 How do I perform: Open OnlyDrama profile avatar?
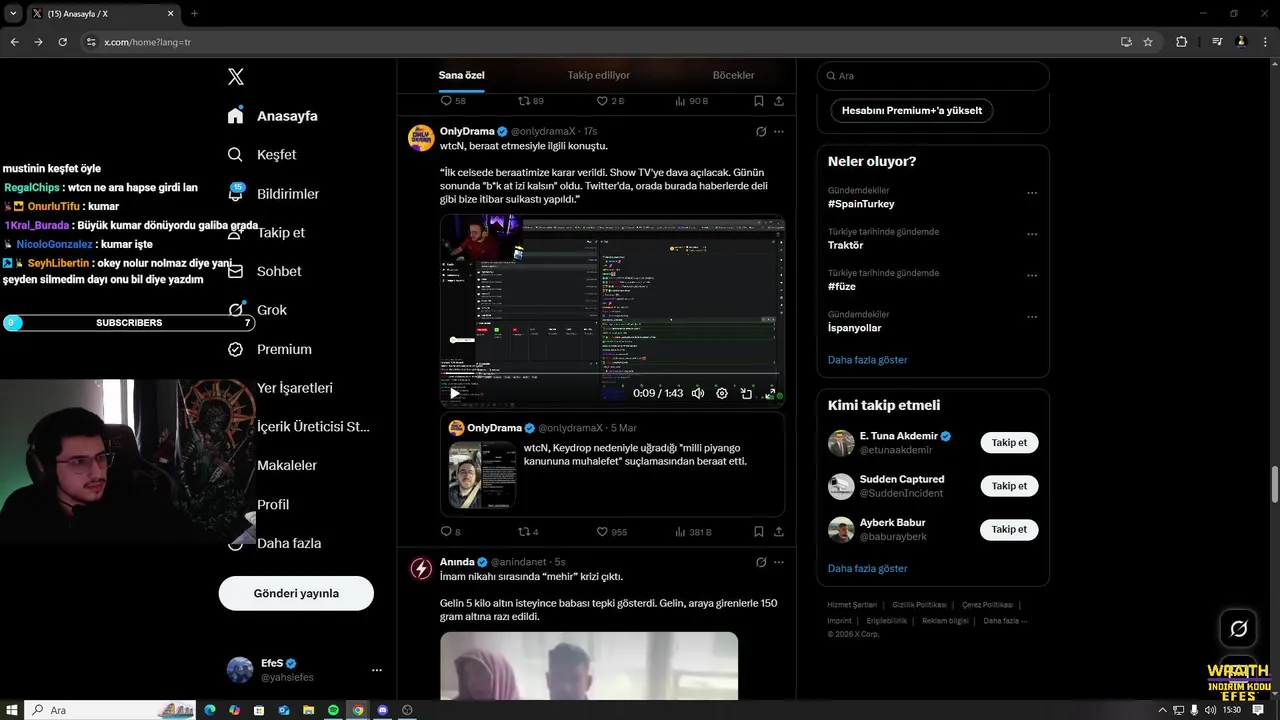421,137
